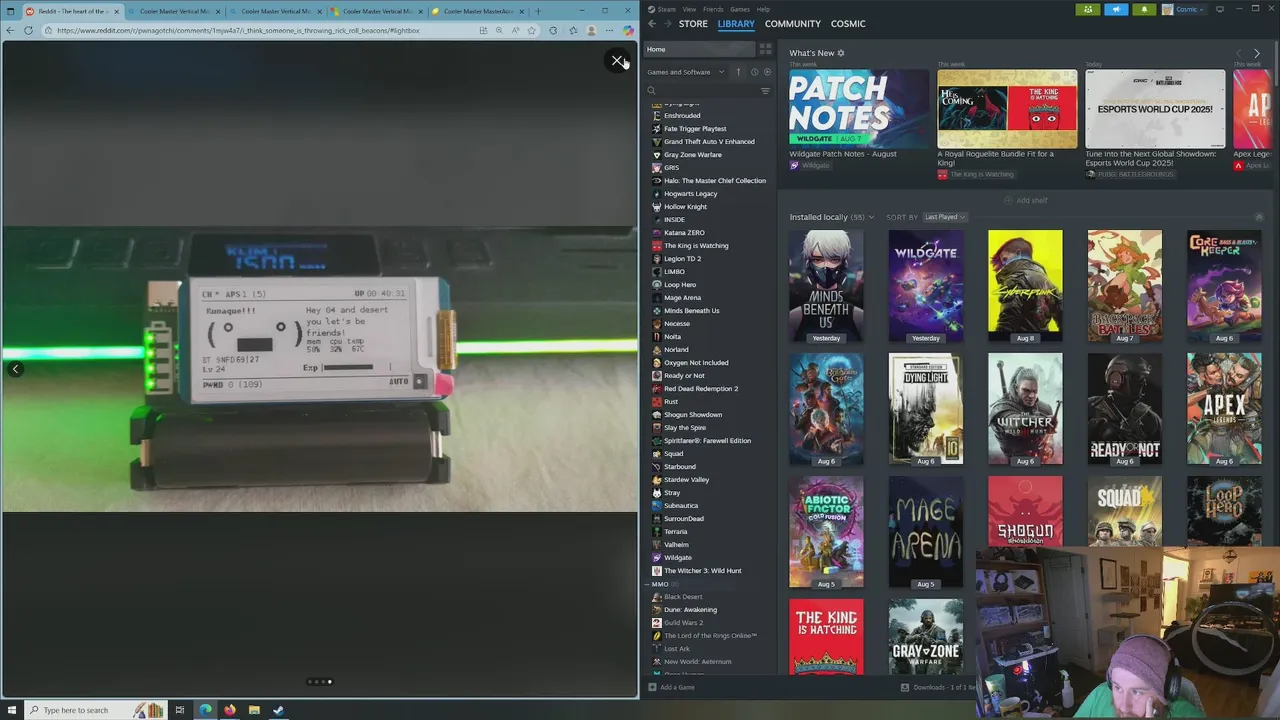Open the Steam Games menu

click(740, 9)
